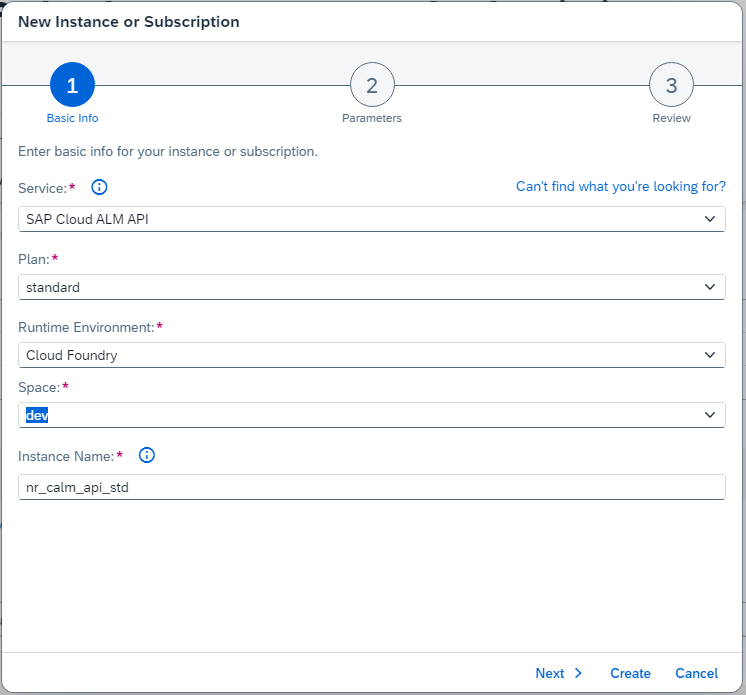This screenshot has height=695, width=746.
Task: Click the Create button
Action: [x=630, y=673]
